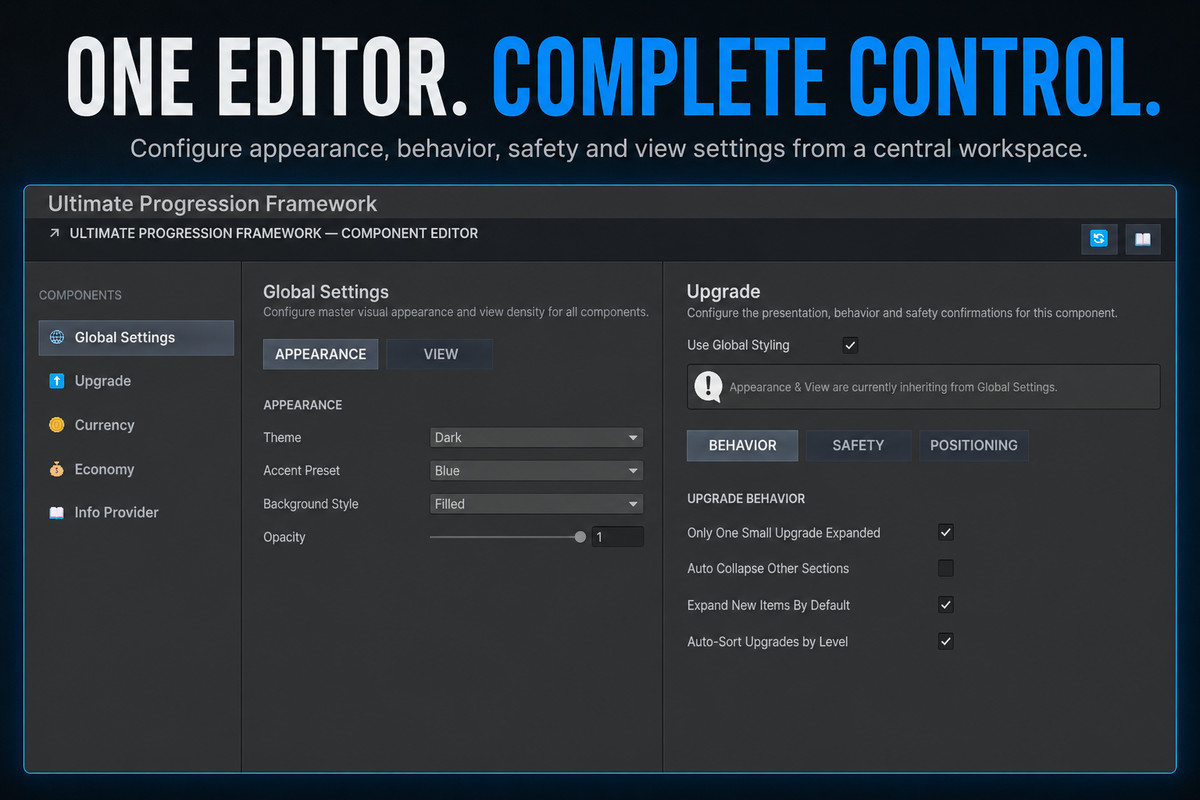Click the 'Background Style' field label
This screenshot has height=800, width=1200.
[311, 504]
